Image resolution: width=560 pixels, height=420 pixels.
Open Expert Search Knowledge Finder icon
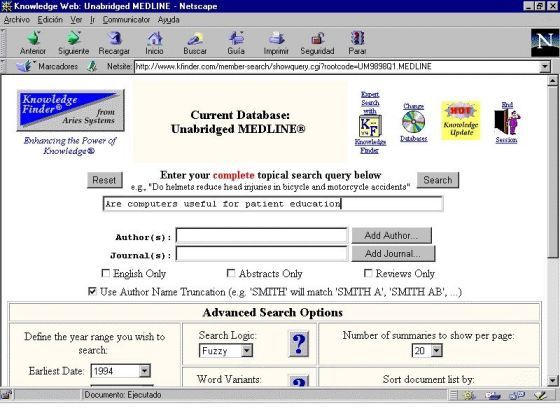coord(370,125)
